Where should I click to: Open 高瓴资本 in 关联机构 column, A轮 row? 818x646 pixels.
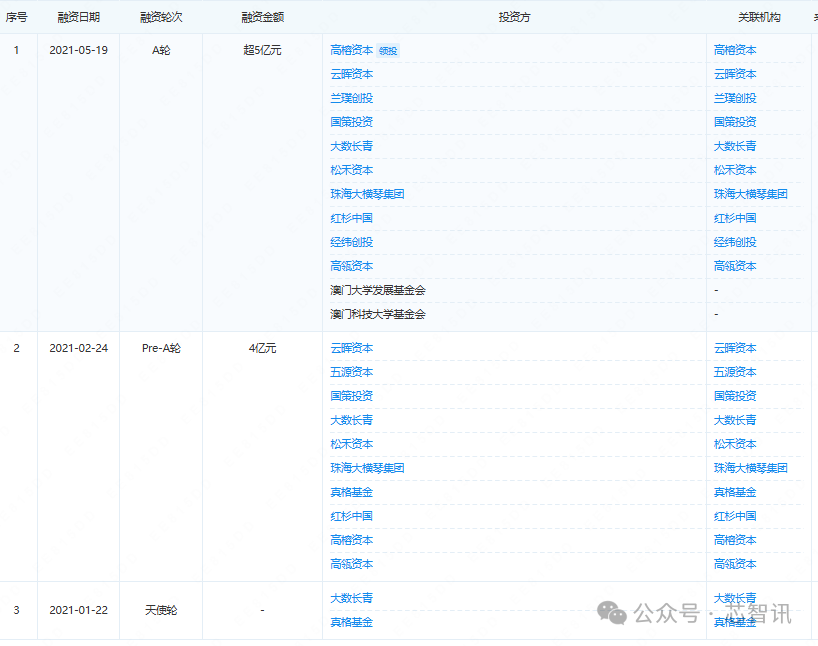[735, 266]
